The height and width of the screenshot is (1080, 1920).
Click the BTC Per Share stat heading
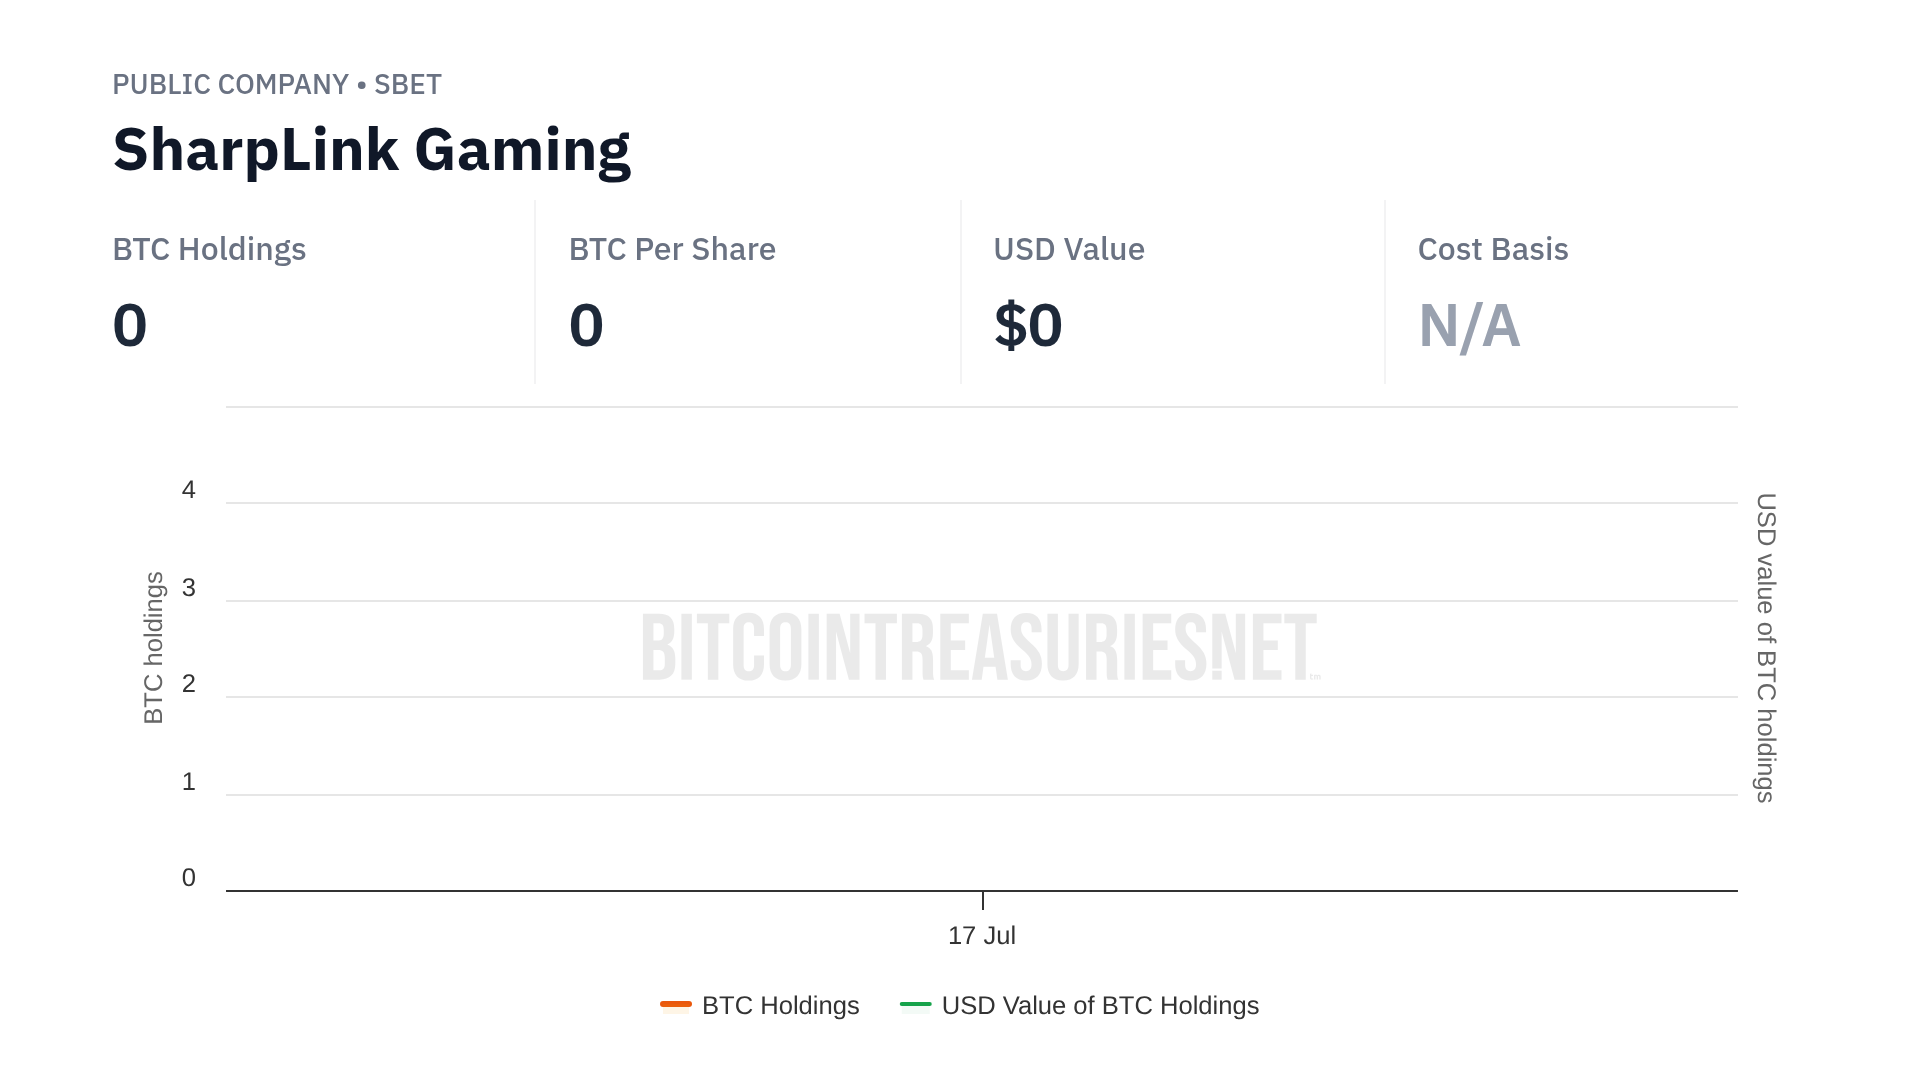point(672,249)
